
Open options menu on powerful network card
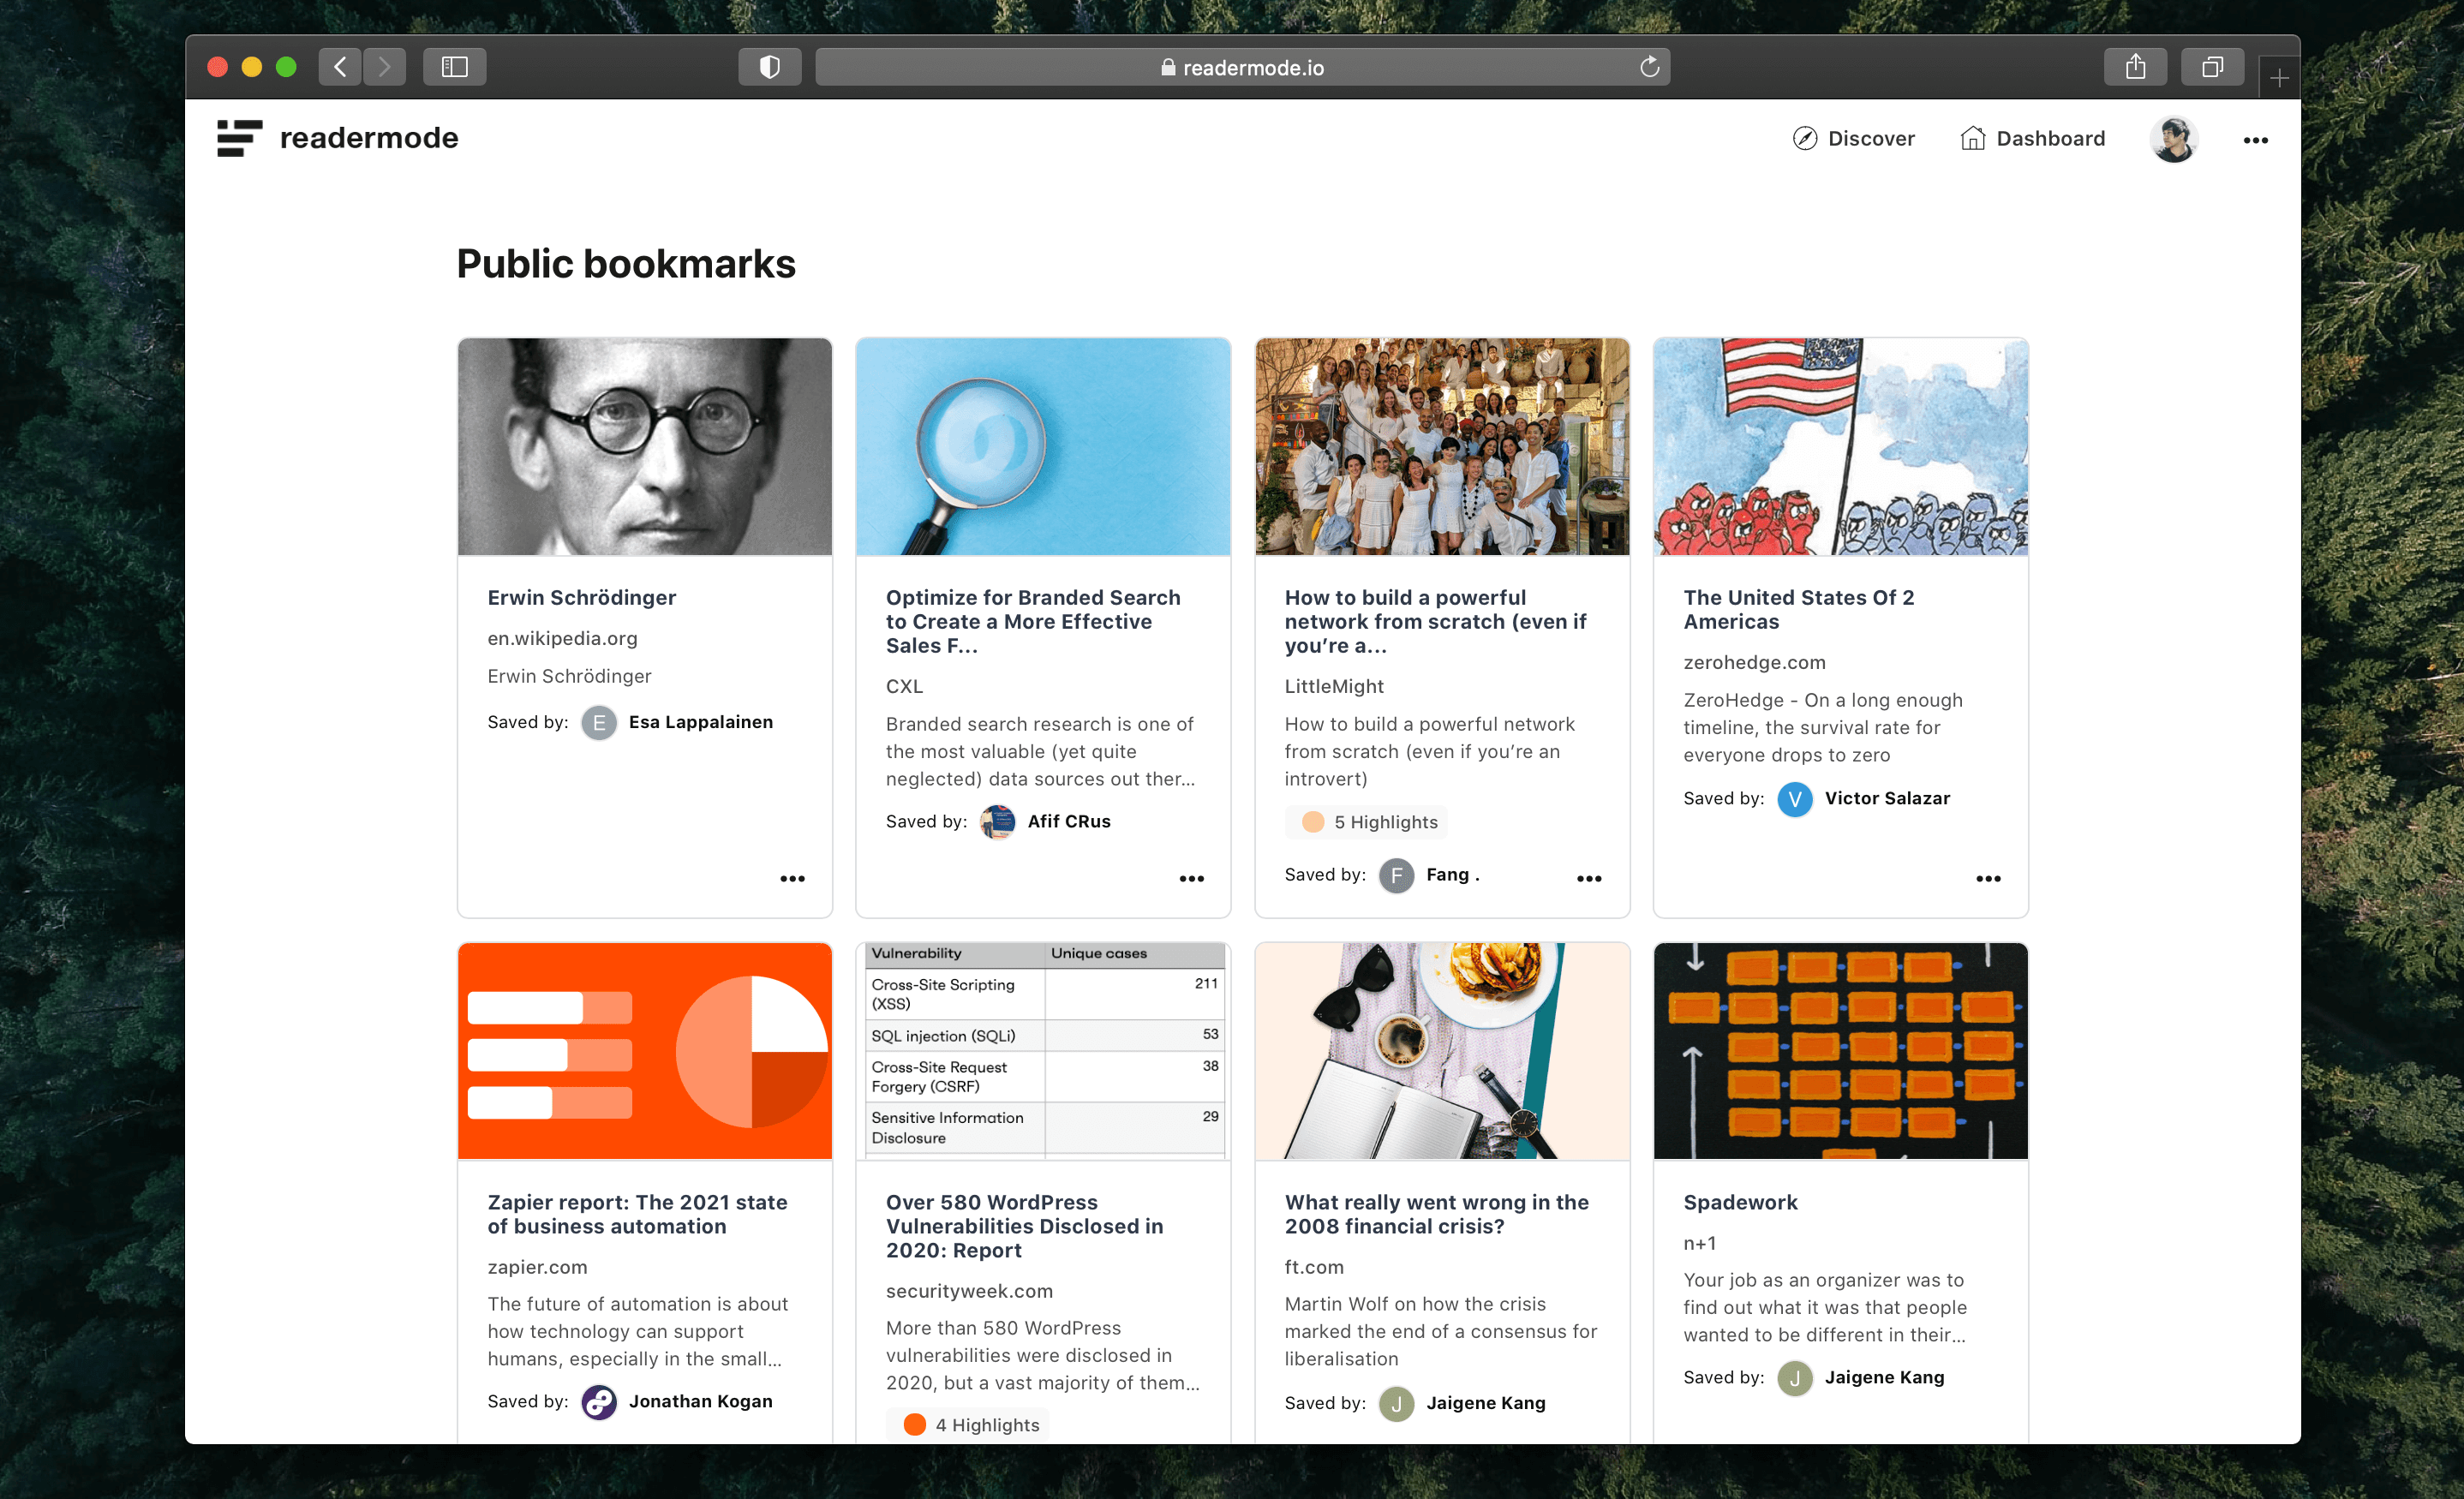[x=1589, y=878]
